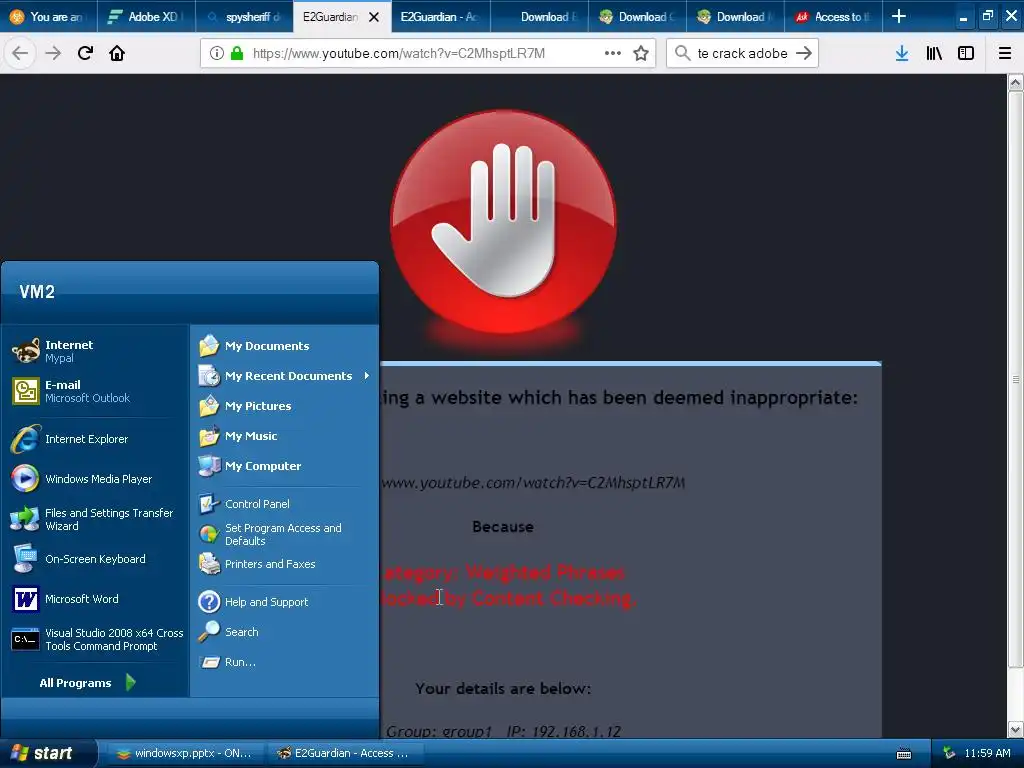
Task: Toggle the browser sidebar view
Action: (966, 54)
